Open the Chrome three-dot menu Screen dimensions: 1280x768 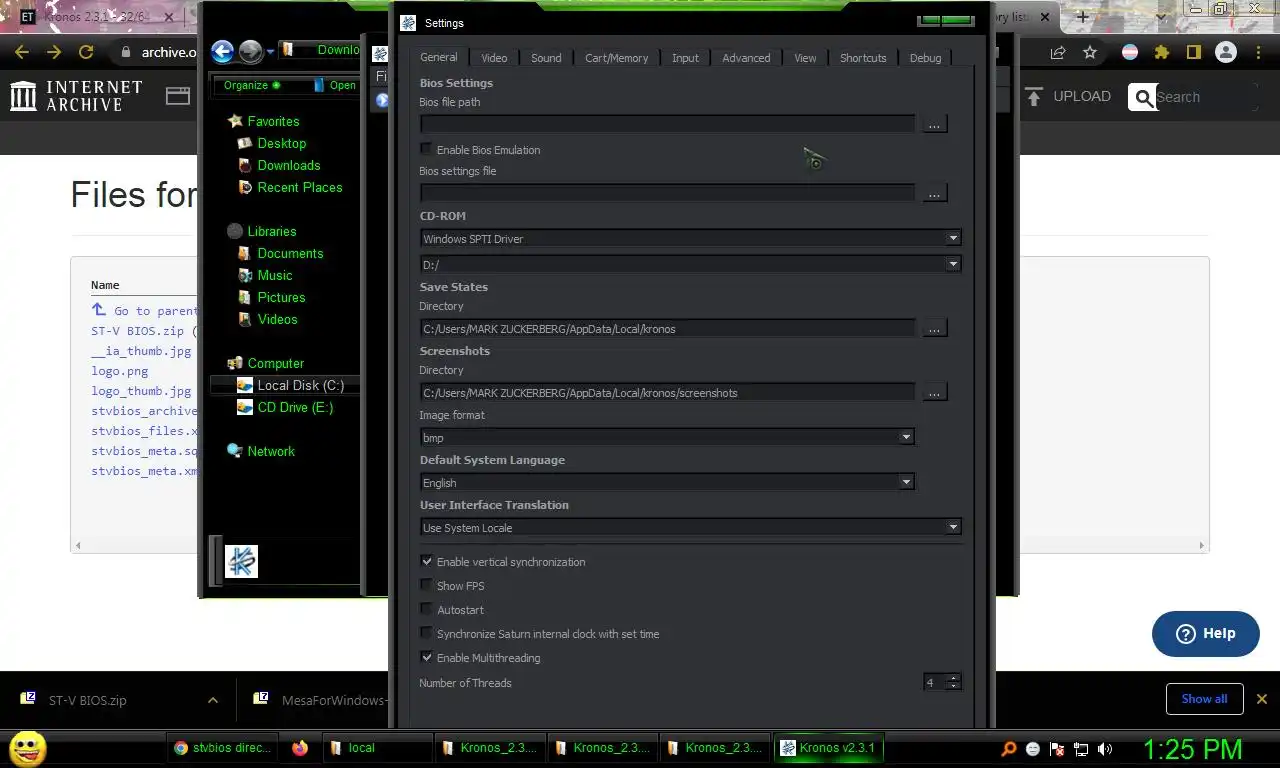tap(1257, 52)
